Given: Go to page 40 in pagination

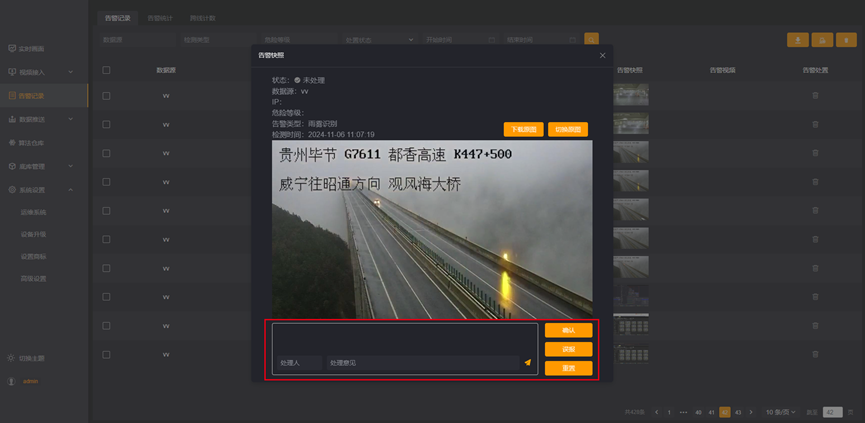Looking at the screenshot, I should [x=698, y=412].
